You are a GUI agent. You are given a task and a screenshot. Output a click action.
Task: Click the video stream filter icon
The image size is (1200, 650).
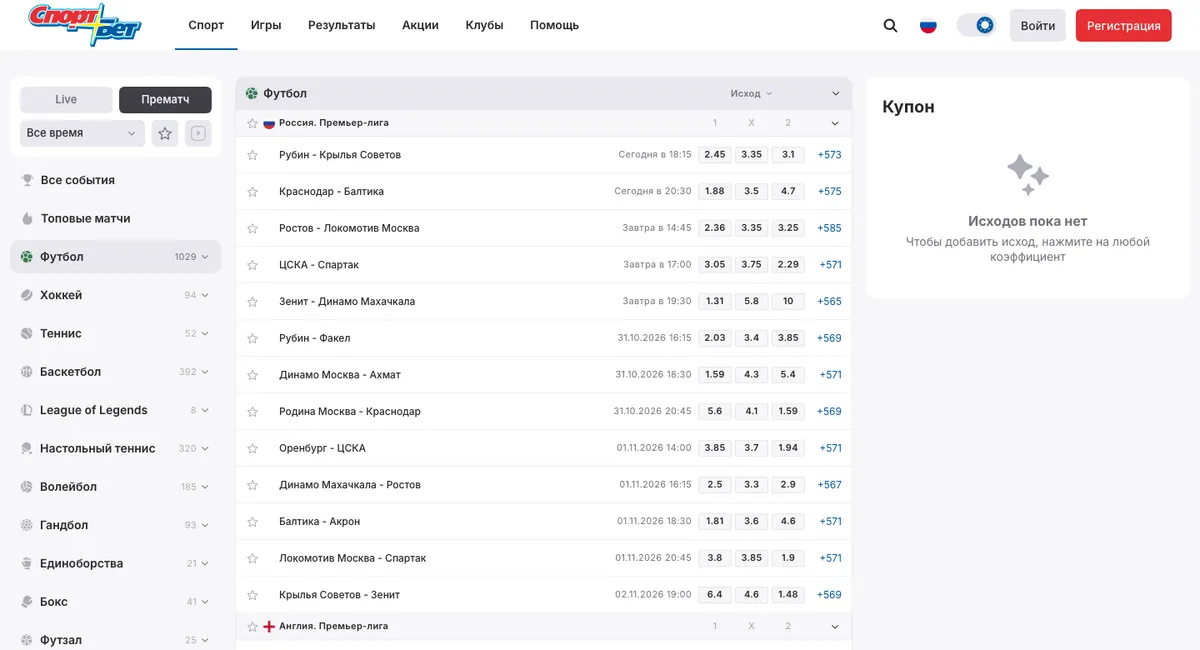(198, 133)
